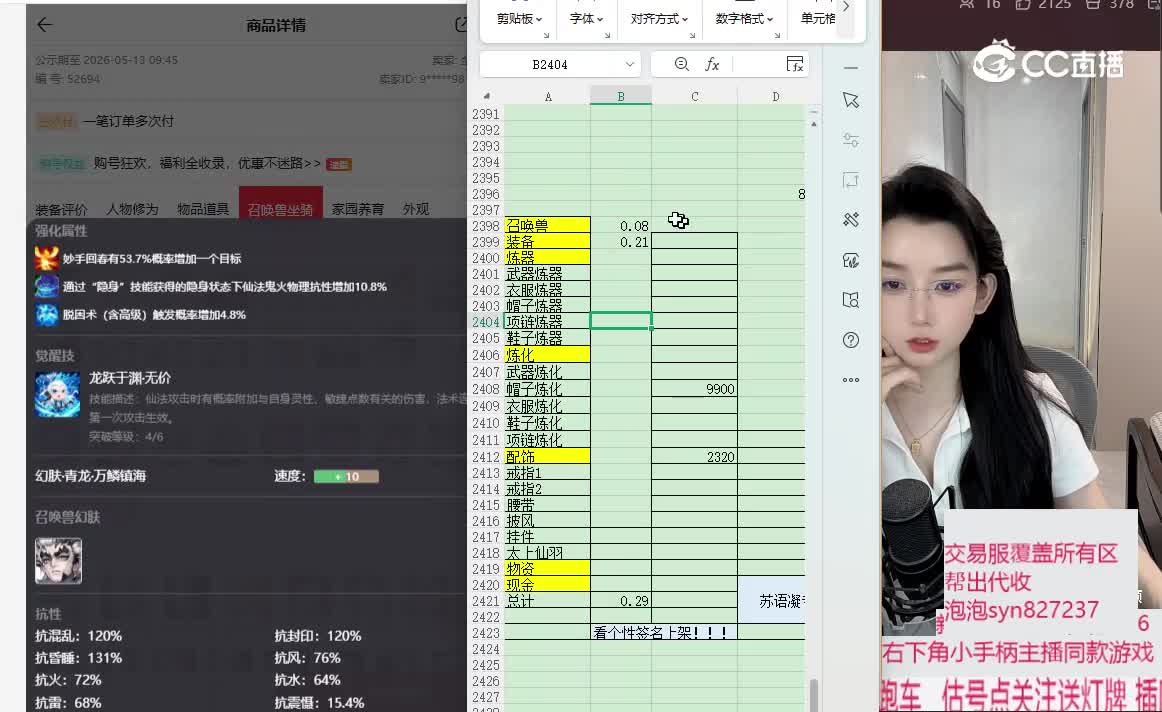The height and width of the screenshot is (712, 1162).
Task: Open the 数字格式 group dropdown
Action: (744, 19)
